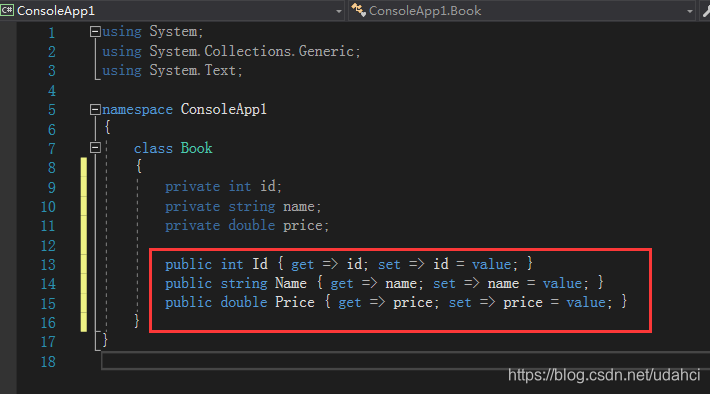Click the 'name' field on line 10

299,207
